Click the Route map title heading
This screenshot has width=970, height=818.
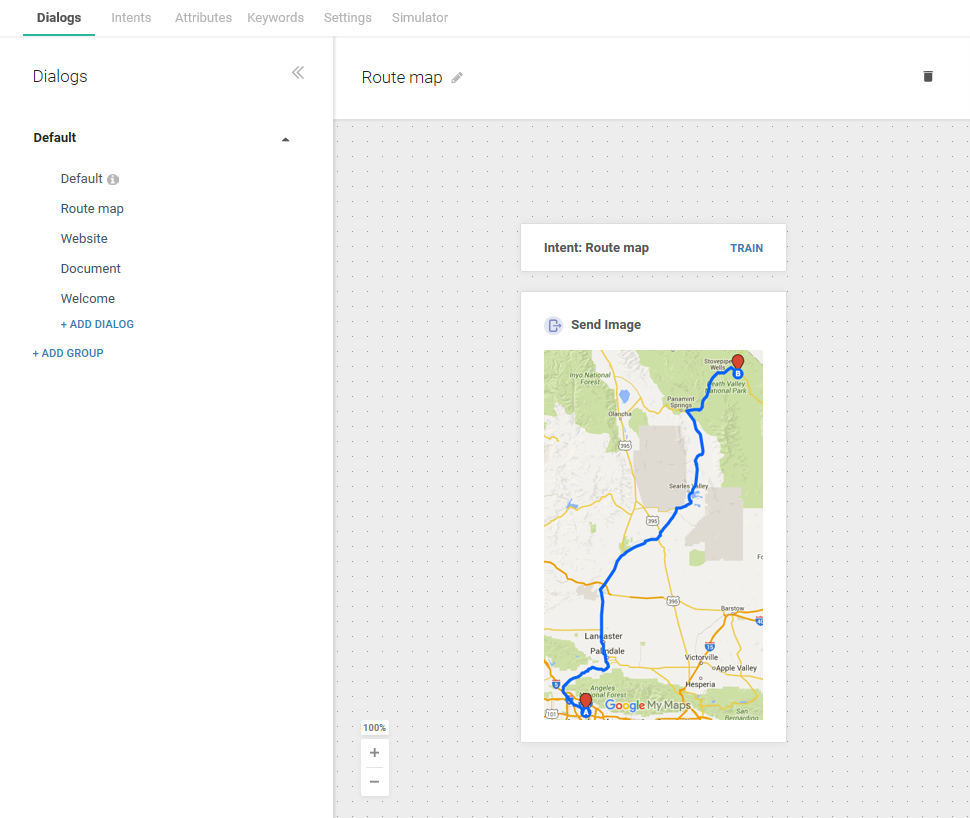(402, 77)
